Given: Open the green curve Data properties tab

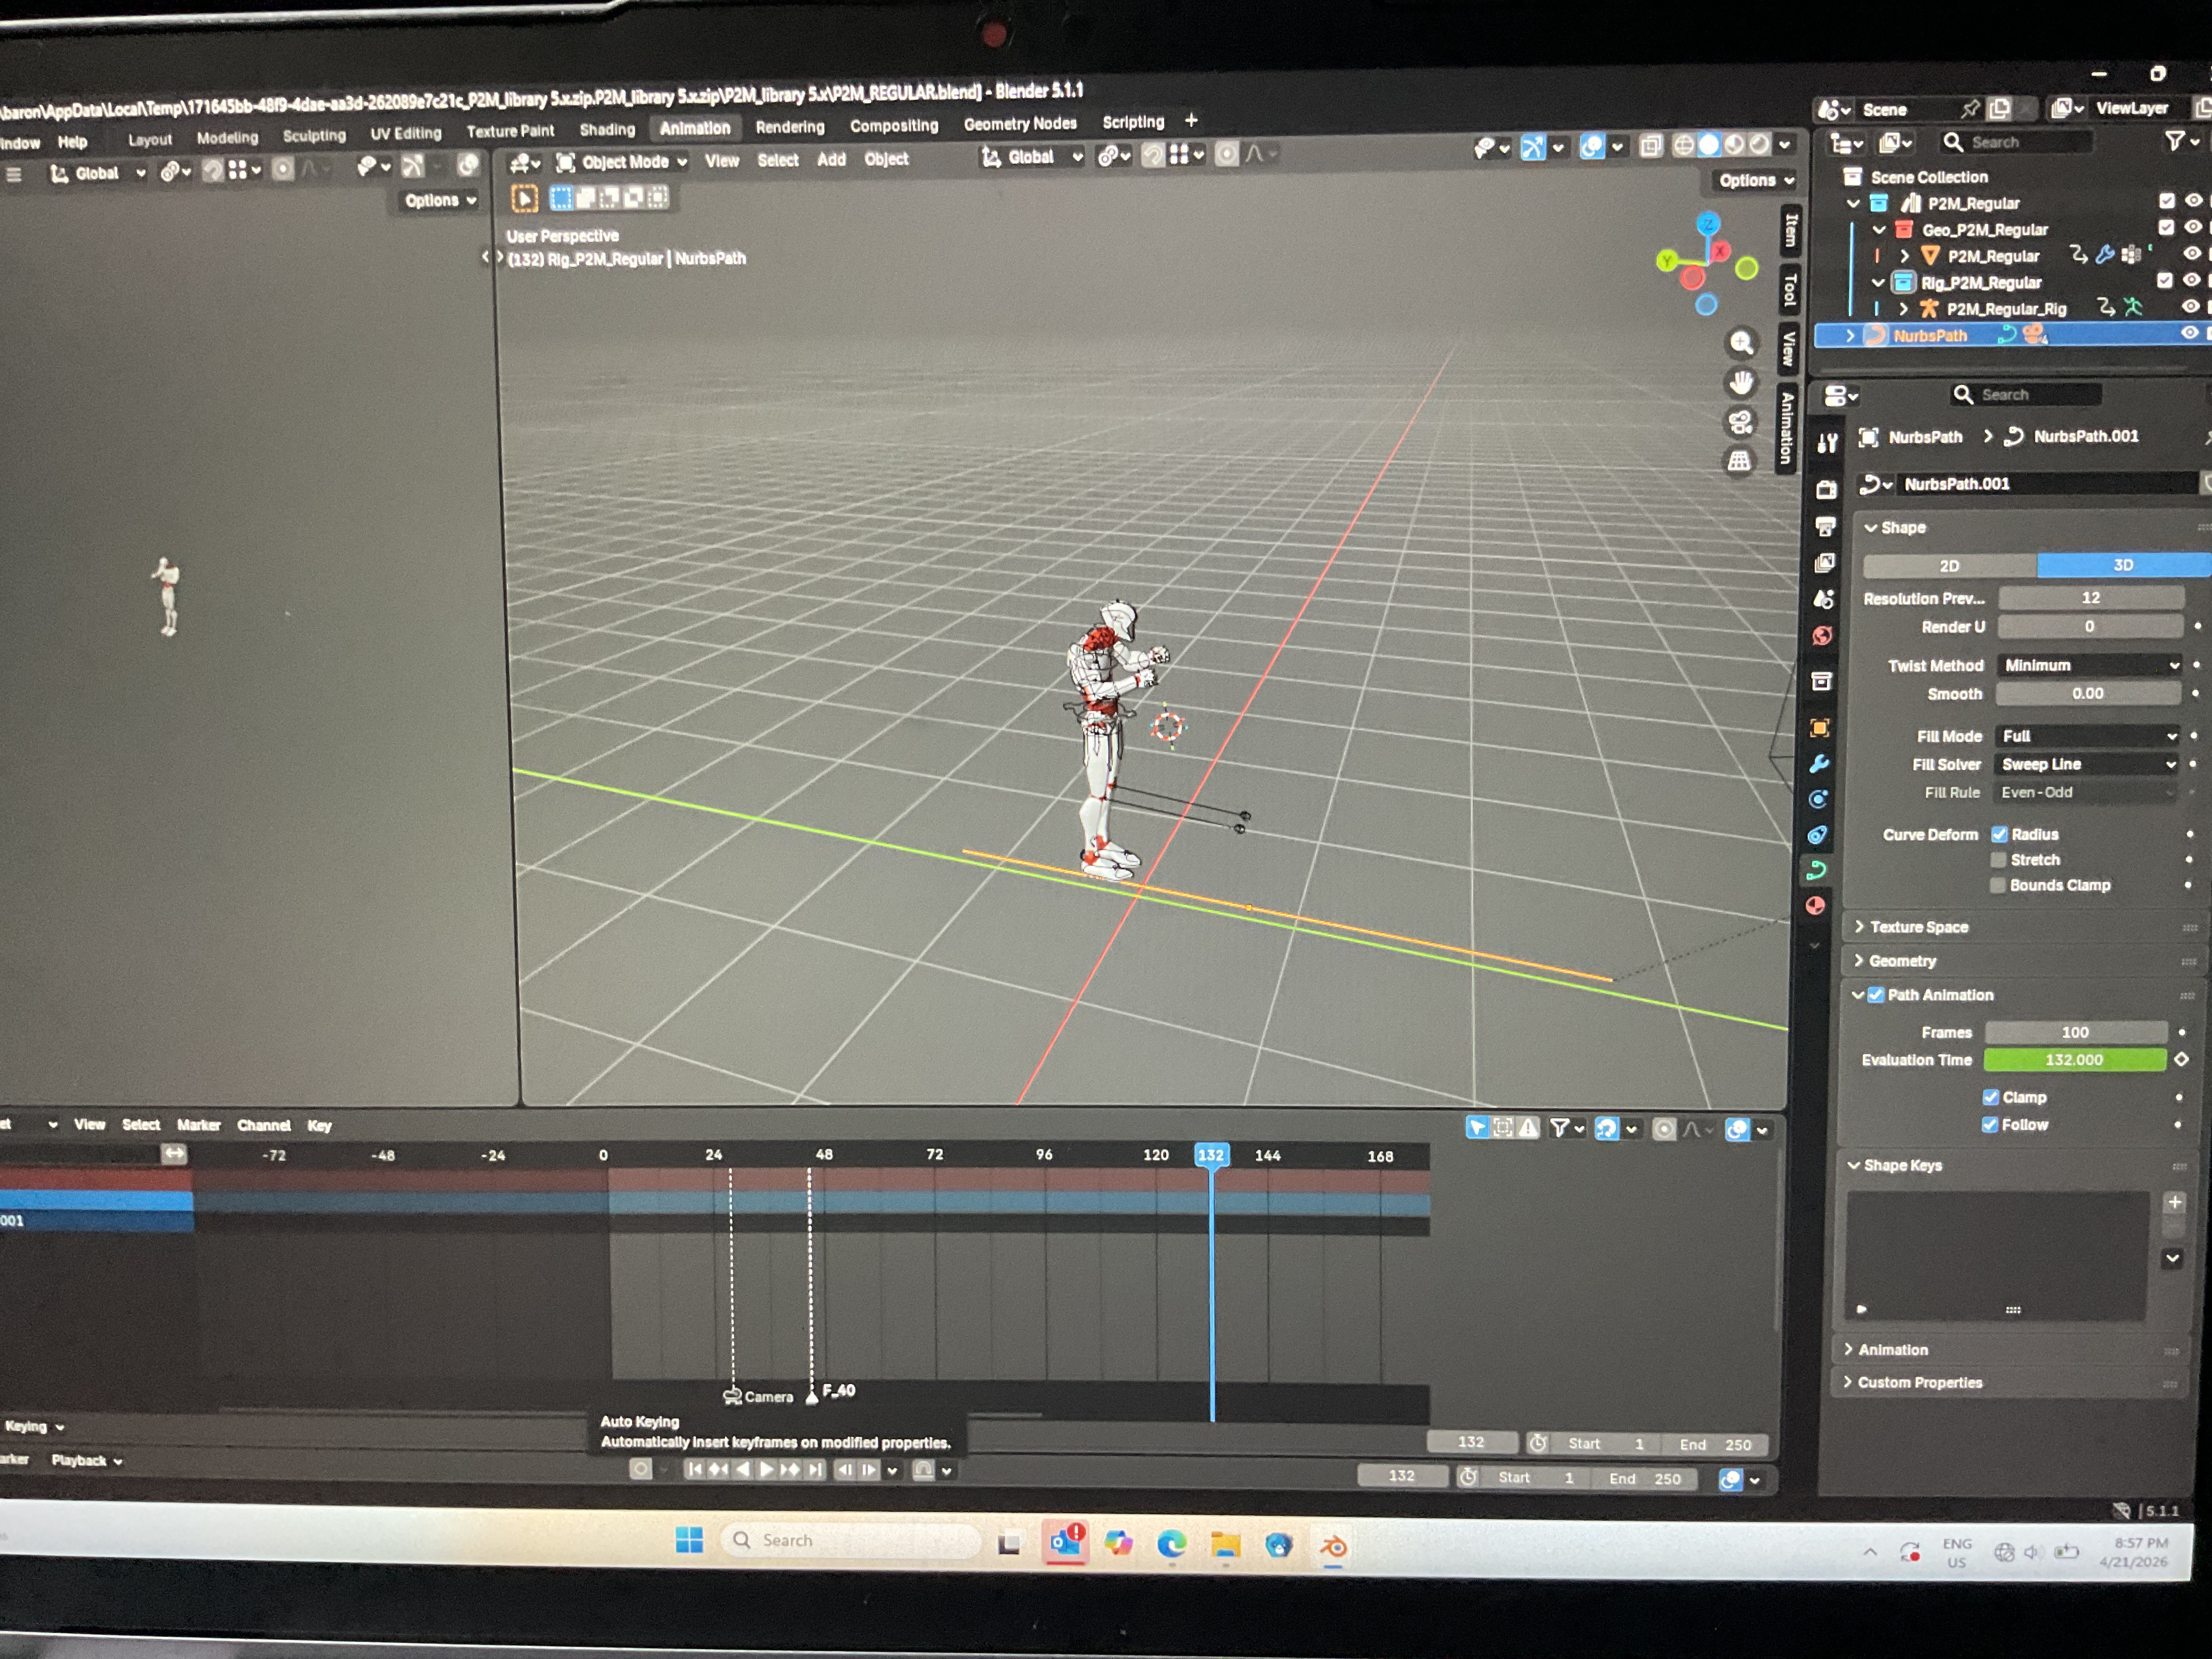Looking at the screenshot, I should click(x=1817, y=870).
